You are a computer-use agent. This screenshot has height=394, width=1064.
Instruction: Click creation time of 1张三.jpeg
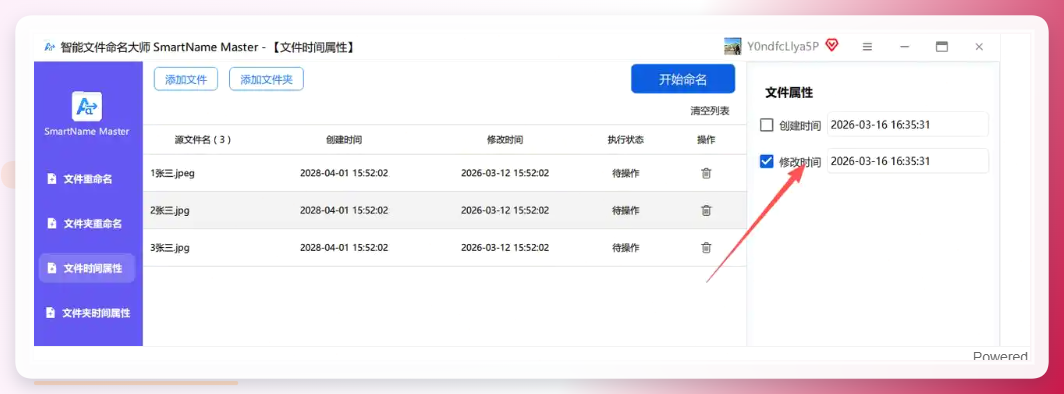344,173
